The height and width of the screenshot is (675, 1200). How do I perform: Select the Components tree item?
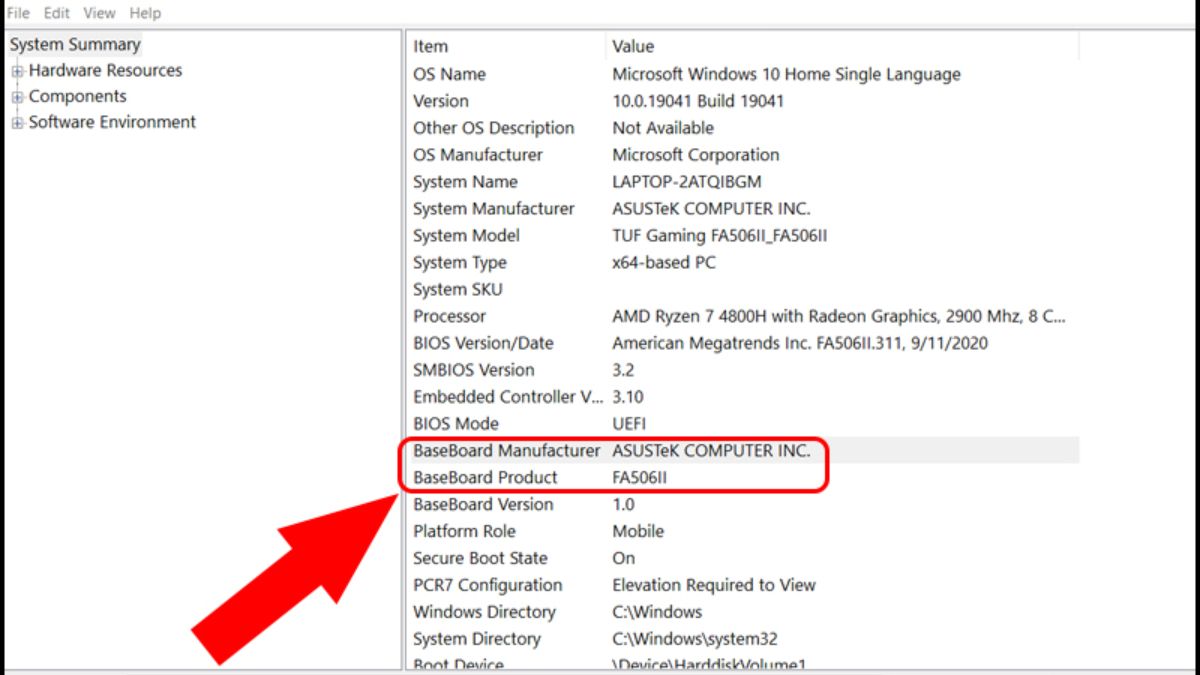click(x=77, y=96)
